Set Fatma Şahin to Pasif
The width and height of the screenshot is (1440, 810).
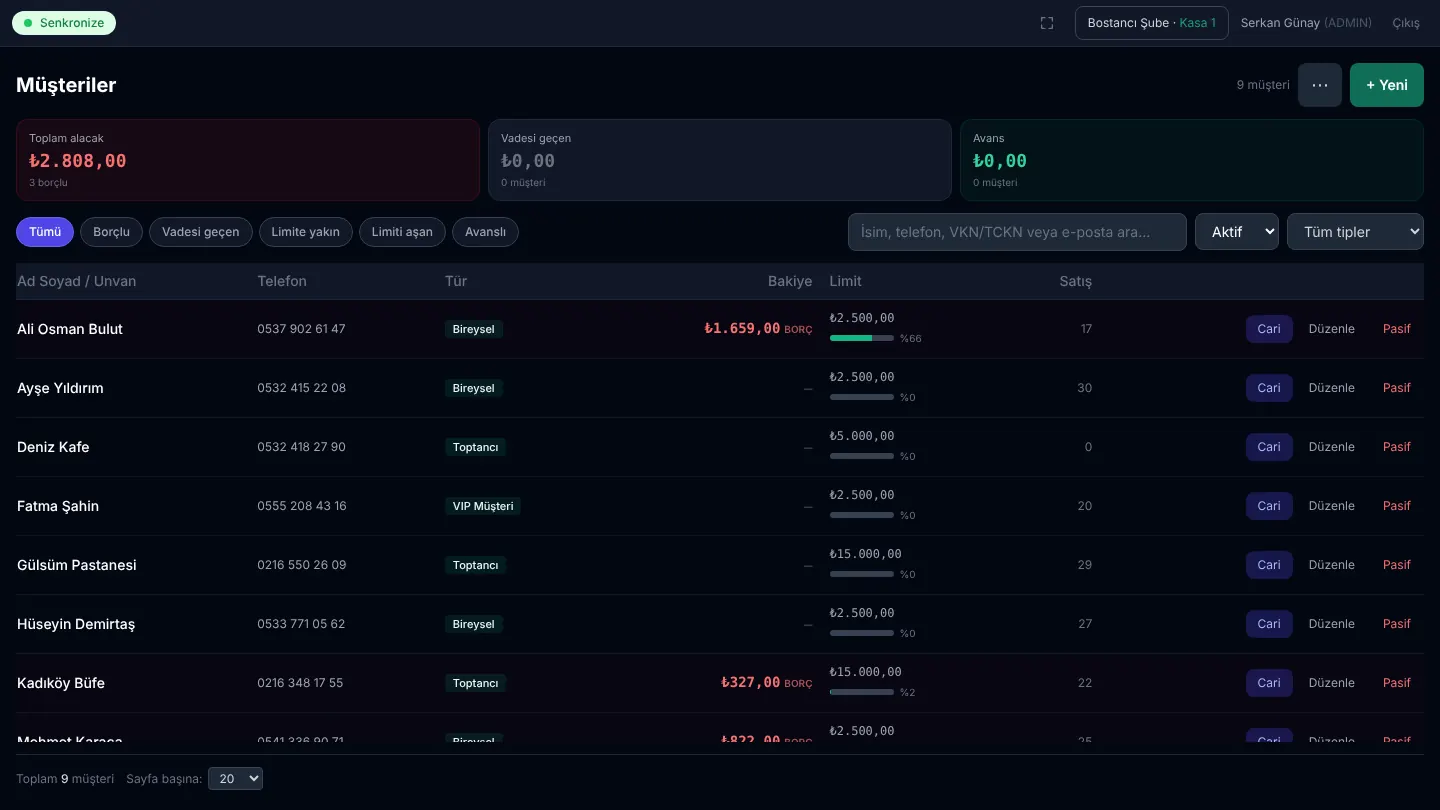click(1397, 506)
